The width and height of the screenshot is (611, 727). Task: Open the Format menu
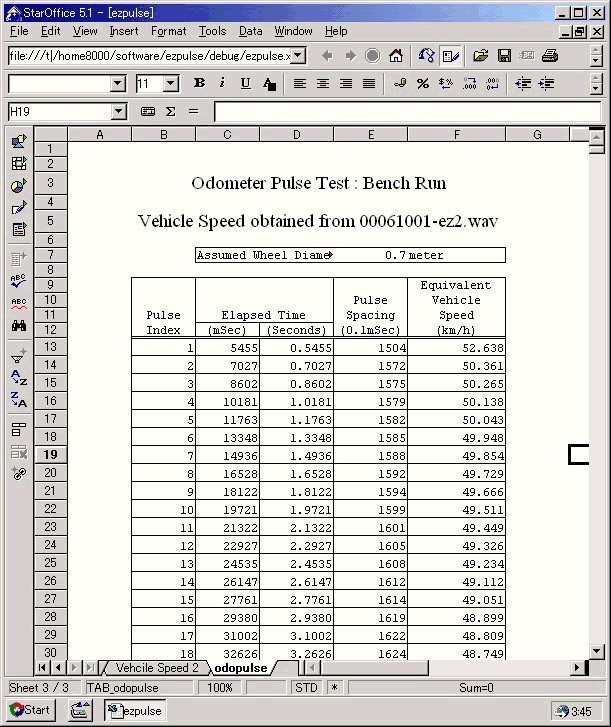tap(168, 31)
